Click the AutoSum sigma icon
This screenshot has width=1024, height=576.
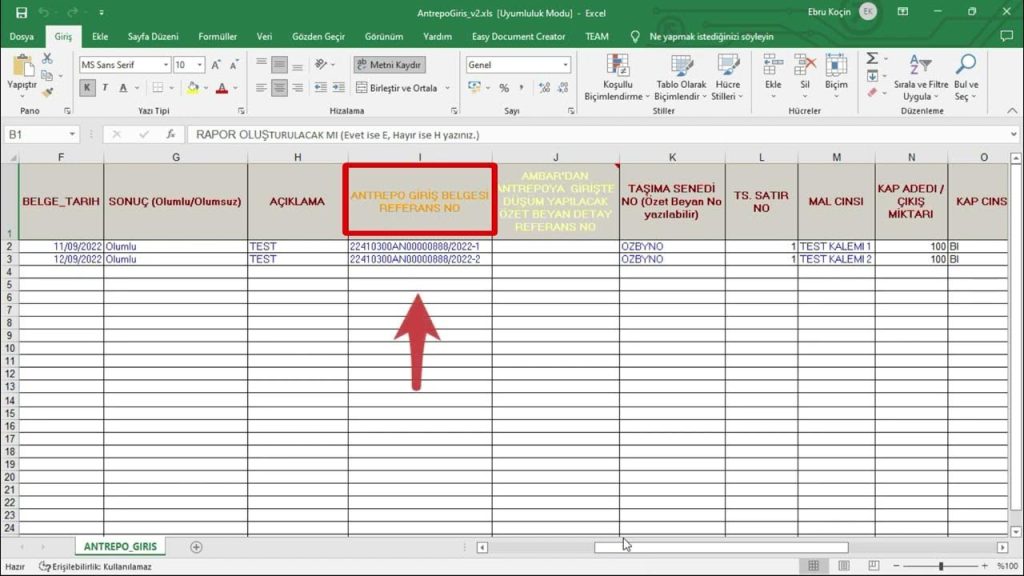pos(872,59)
